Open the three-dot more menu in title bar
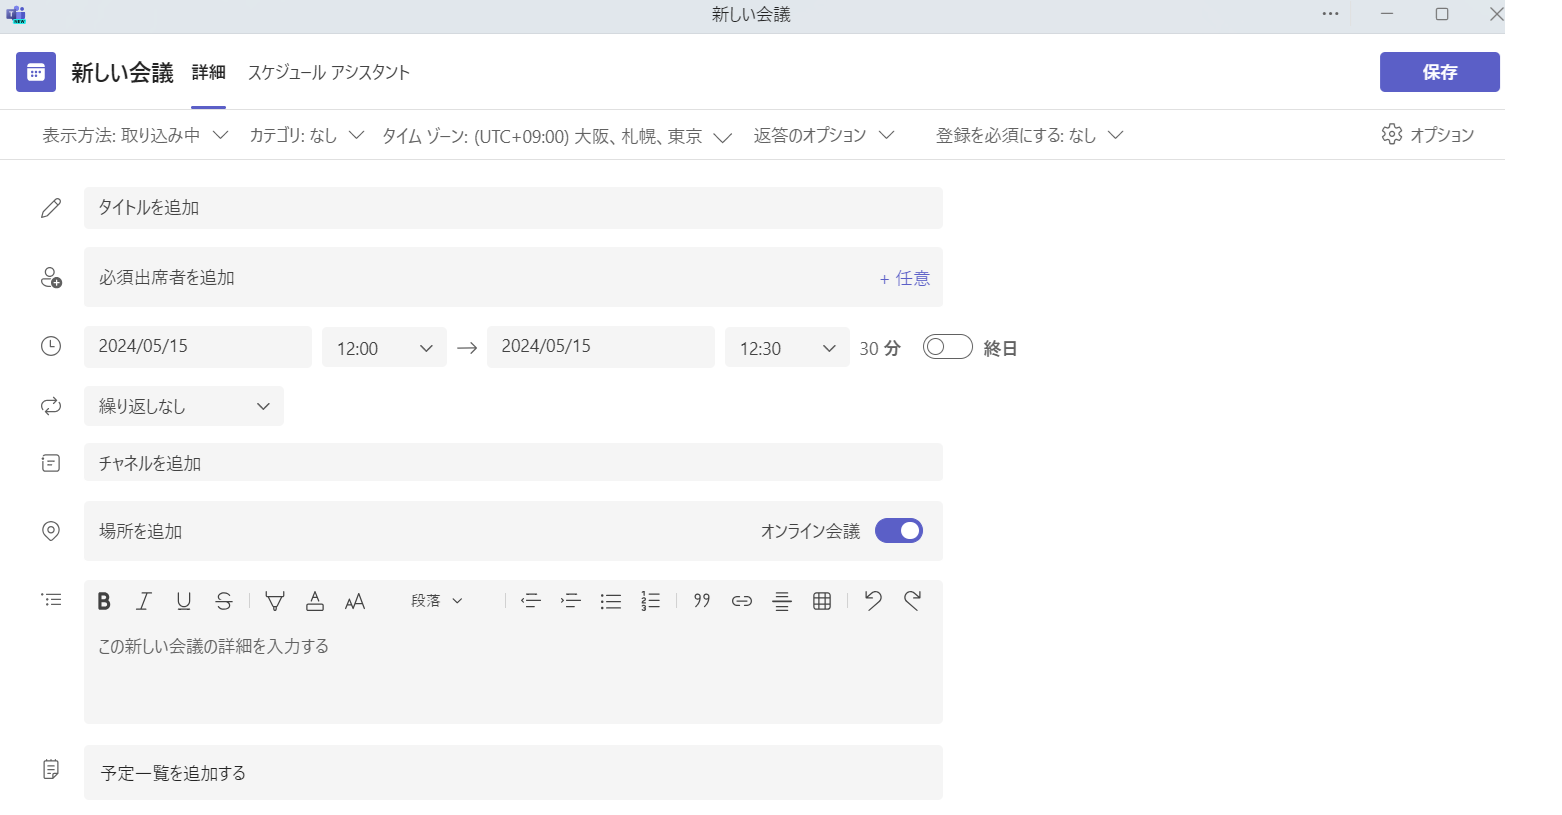This screenshot has width=1562, height=815. coord(1330,14)
